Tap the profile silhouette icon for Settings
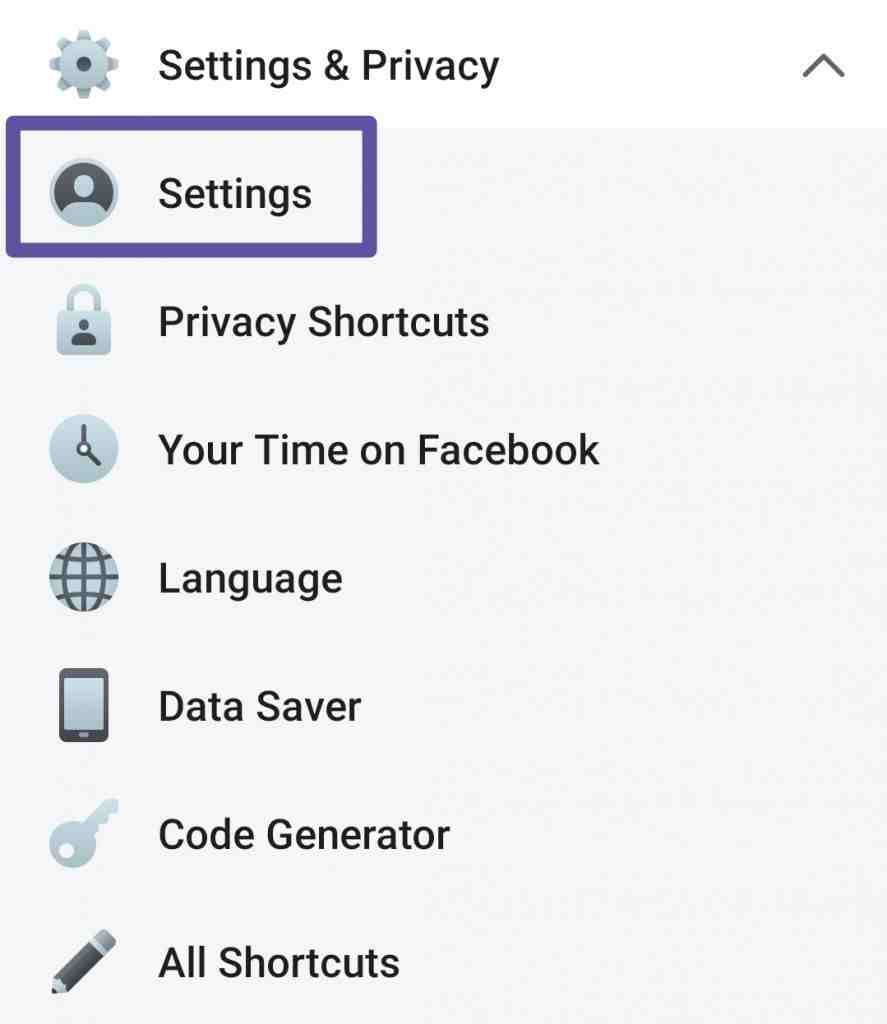Screen dimensions: 887x1024 [84, 193]
